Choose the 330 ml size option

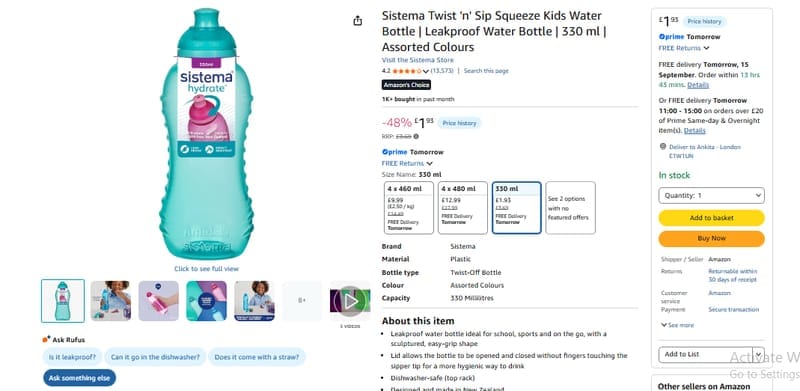pyautogui.click(x=517, y=208)
